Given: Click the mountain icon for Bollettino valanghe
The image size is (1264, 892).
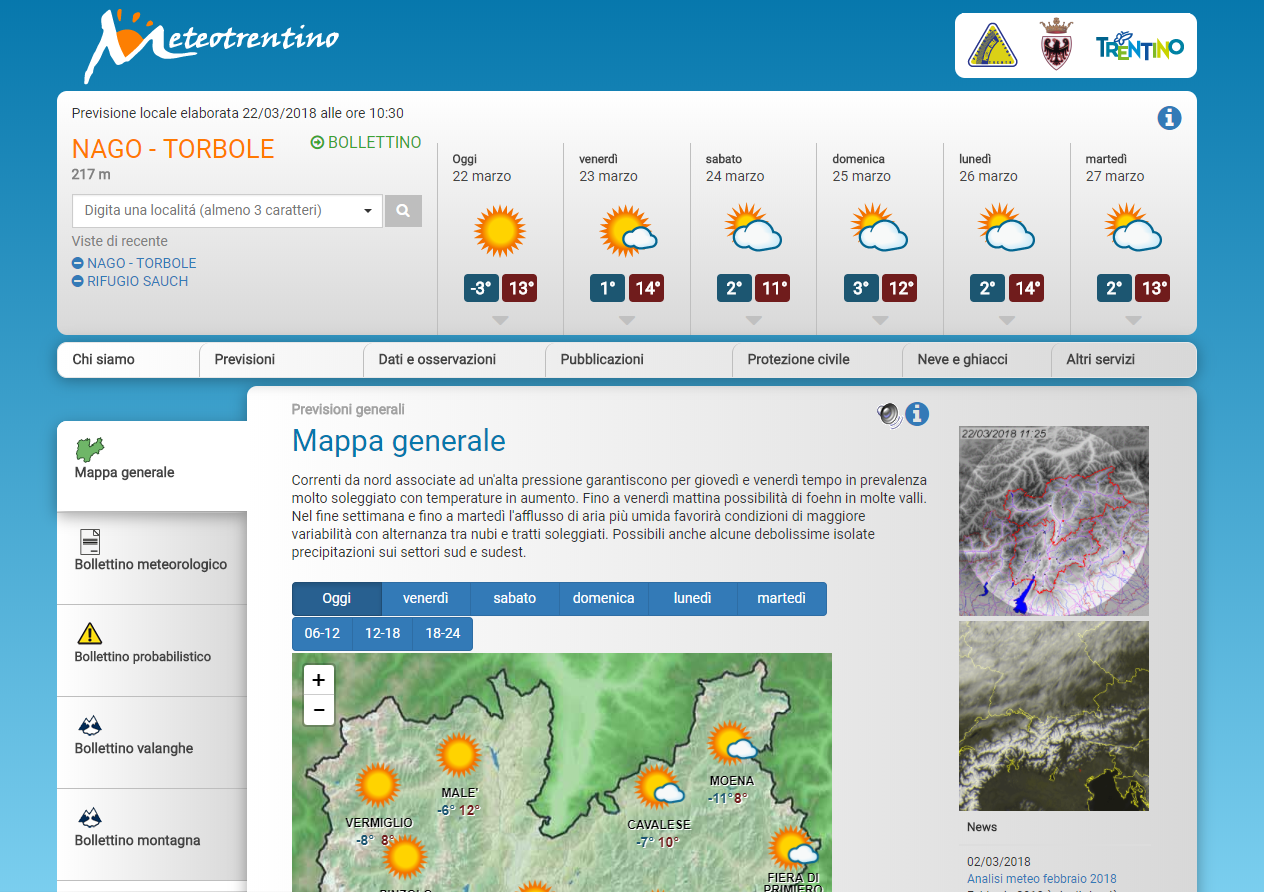Looking at the screenshot, I should click(x=90, y=725).
